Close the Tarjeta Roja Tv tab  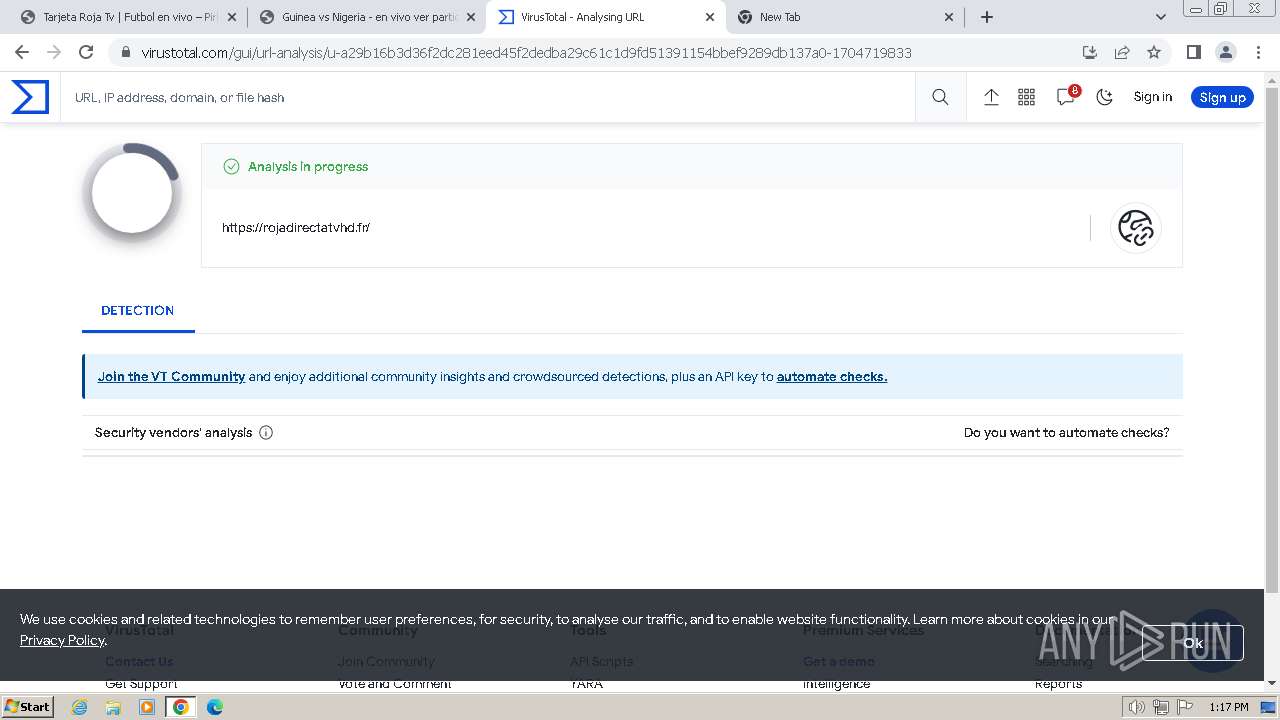232,17
